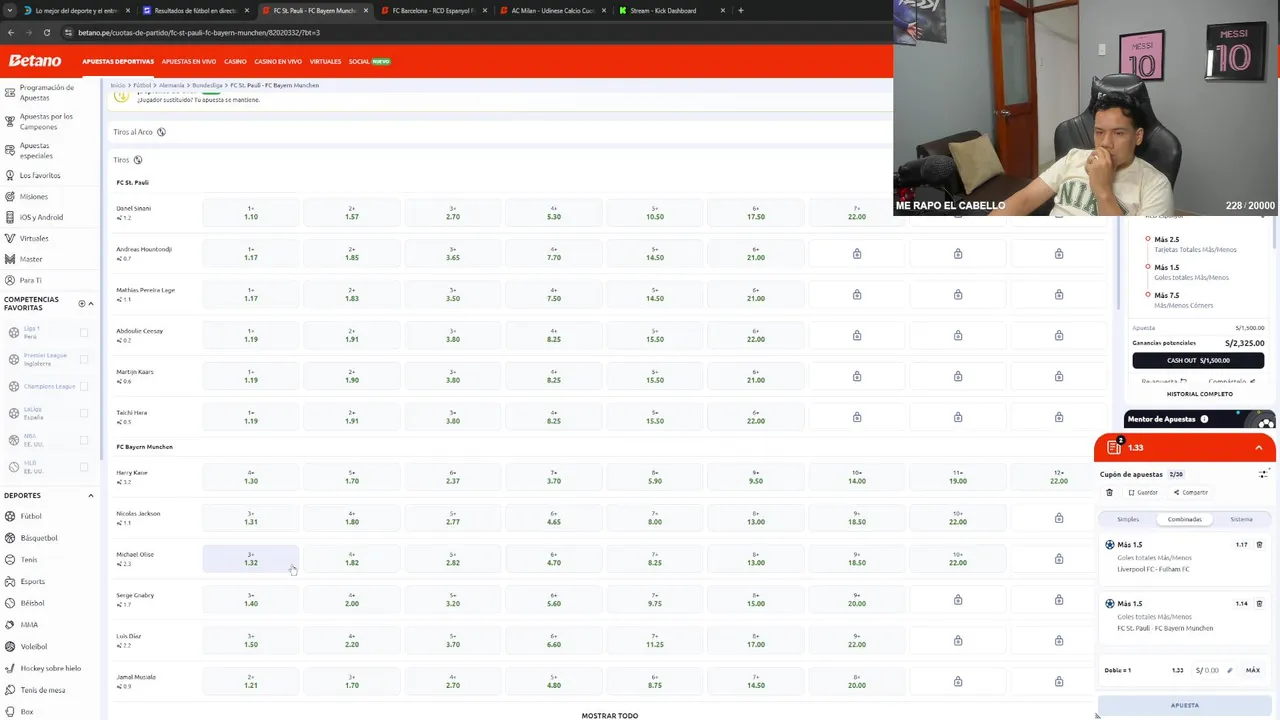Expand full list with Mostrar Todo
1280x720 pixels.
coord(610,715)
